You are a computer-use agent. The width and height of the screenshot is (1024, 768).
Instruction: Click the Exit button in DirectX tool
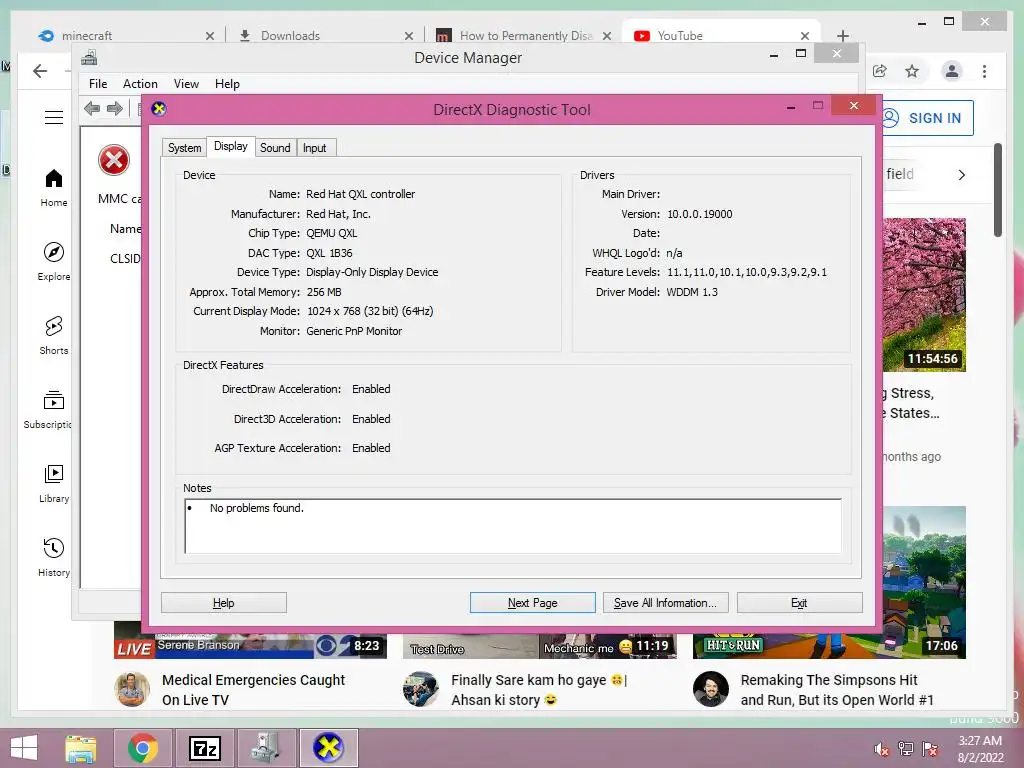(799, 603)
